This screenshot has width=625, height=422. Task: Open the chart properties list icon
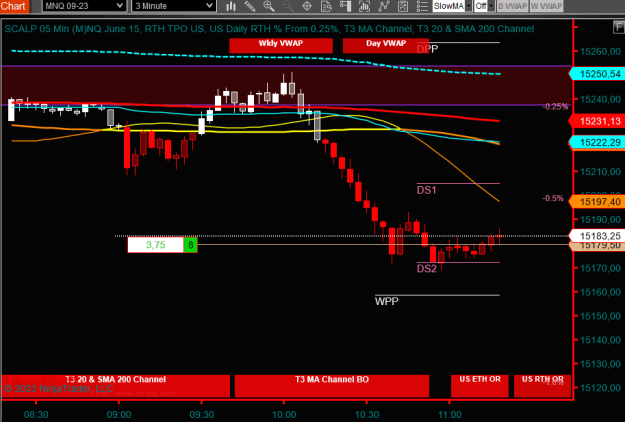tap(422, 6)
